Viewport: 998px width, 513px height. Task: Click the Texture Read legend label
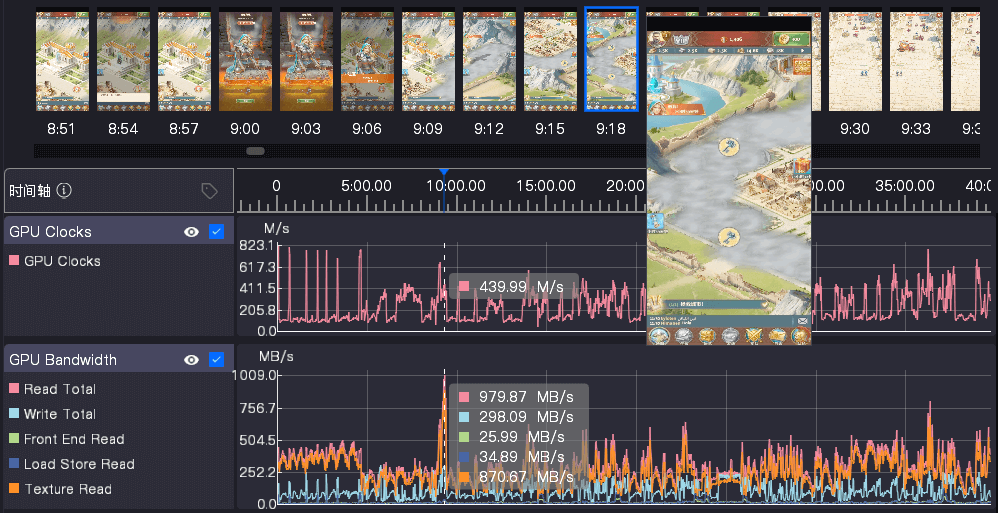pyautogui.click(x=67, y=489)
